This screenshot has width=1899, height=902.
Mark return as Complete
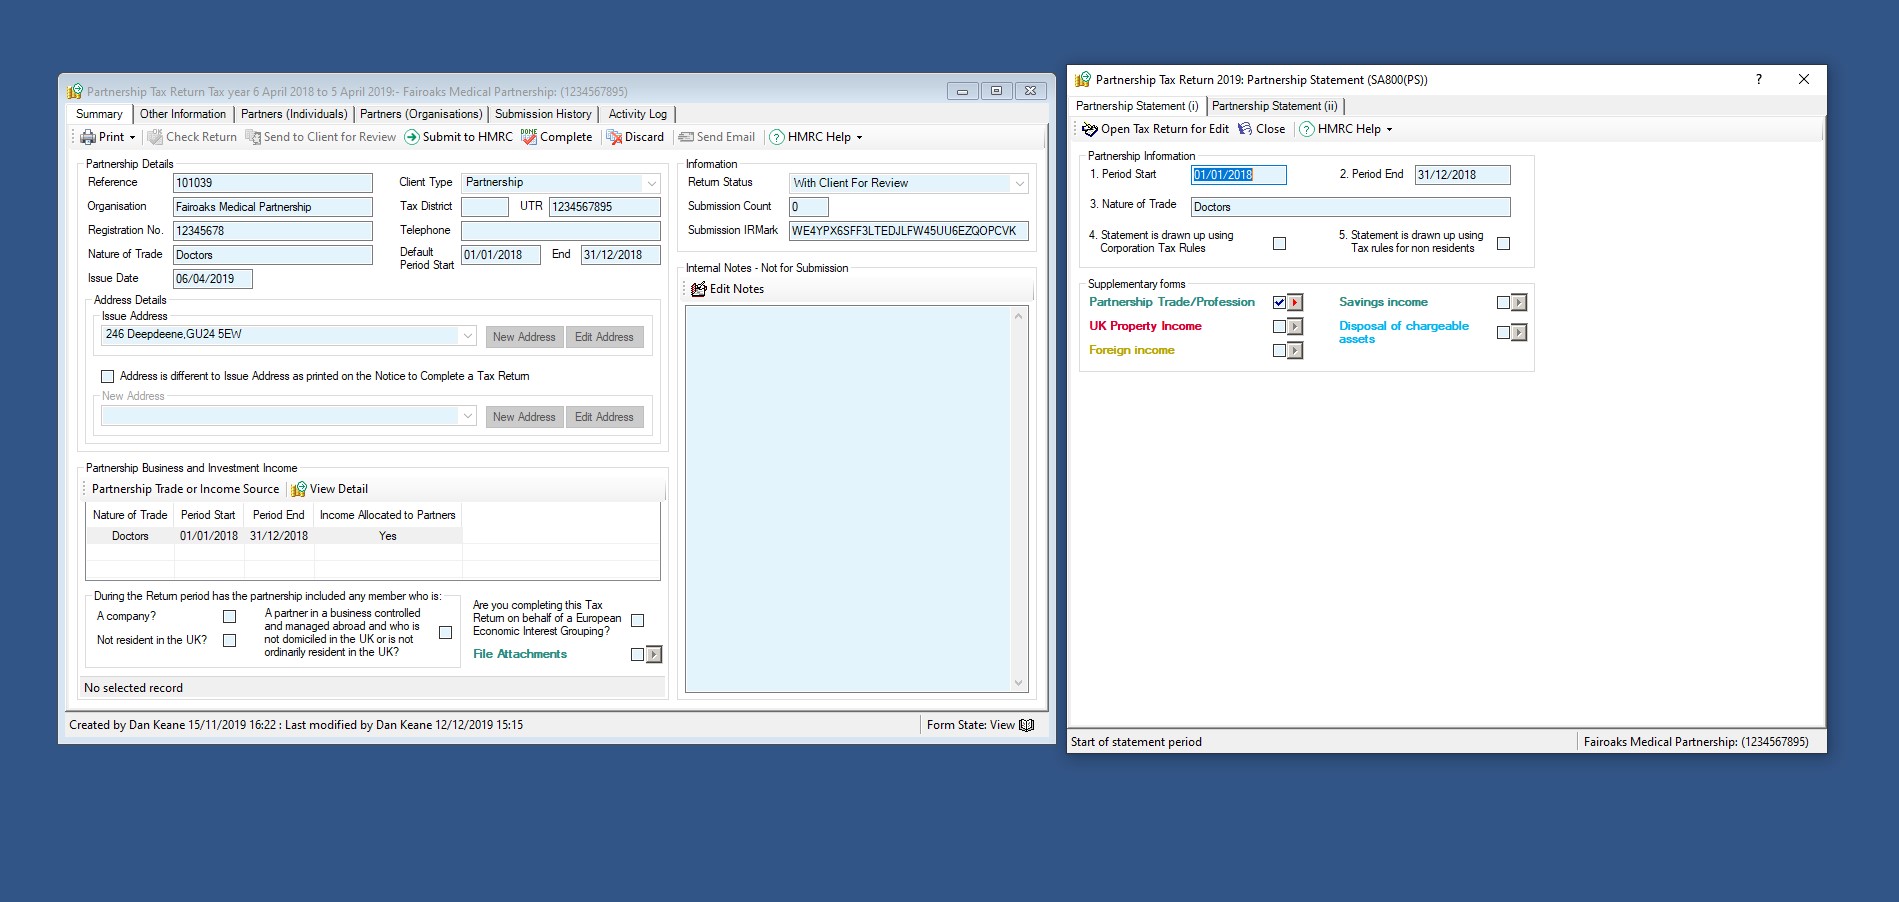point(556,137)
